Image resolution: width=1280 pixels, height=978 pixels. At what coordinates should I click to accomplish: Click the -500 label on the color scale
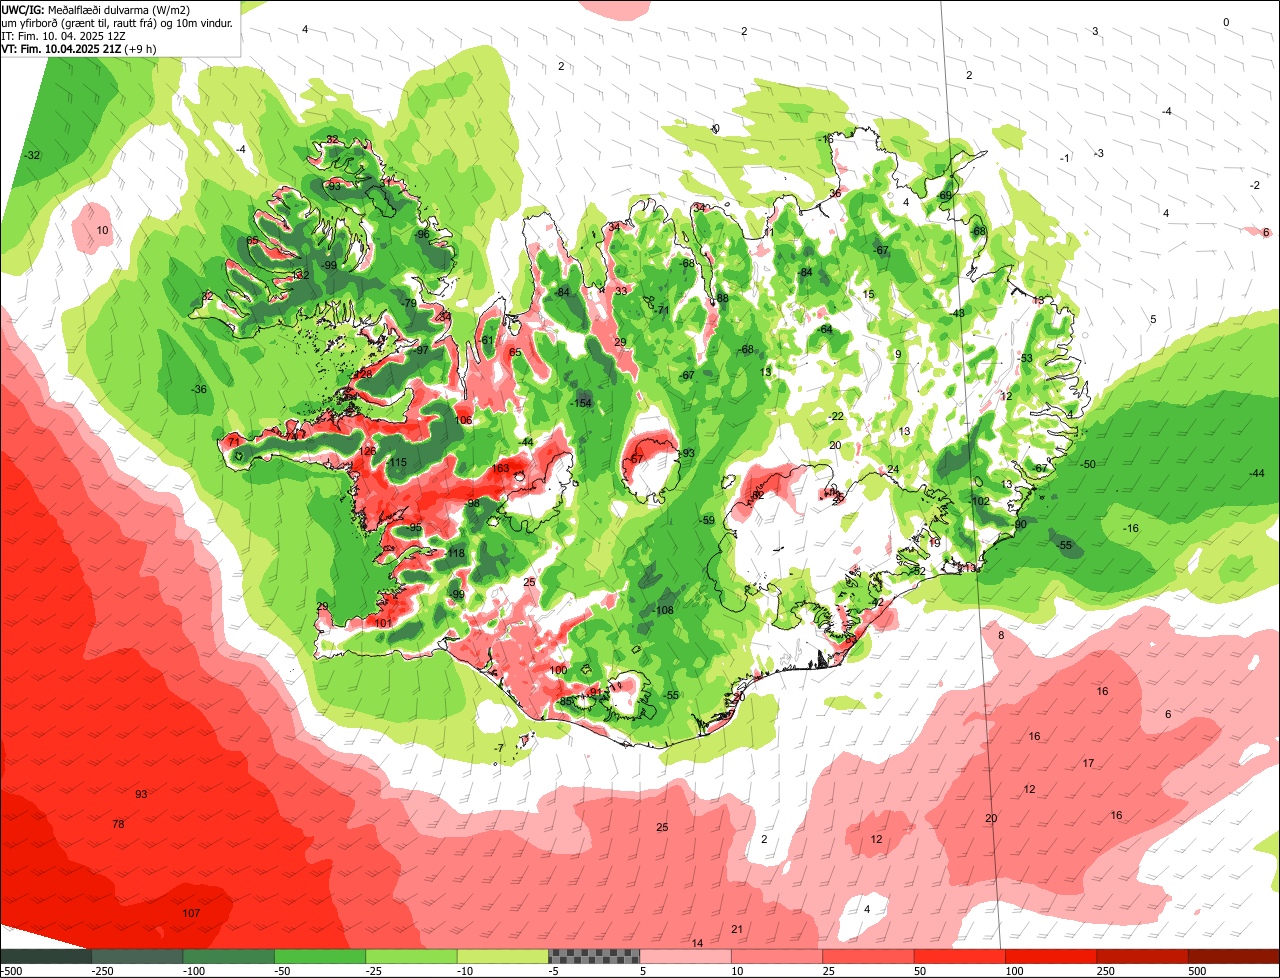[x=11, y=971]
